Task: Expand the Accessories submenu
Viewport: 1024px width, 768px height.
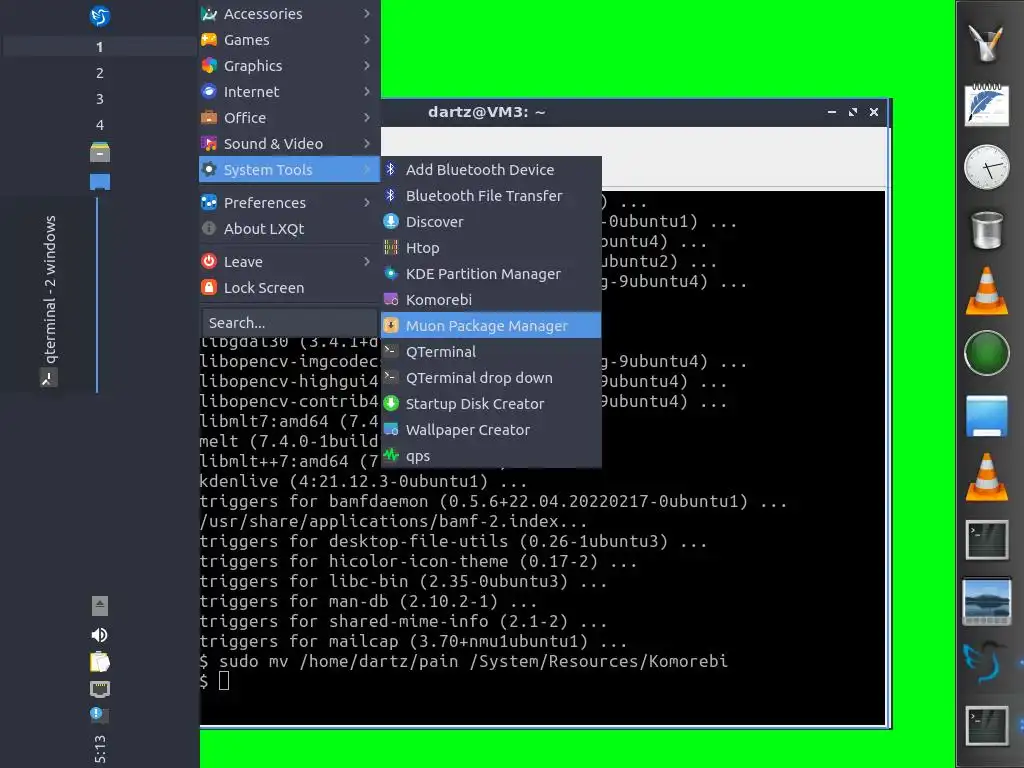Action: click(289, 14)
